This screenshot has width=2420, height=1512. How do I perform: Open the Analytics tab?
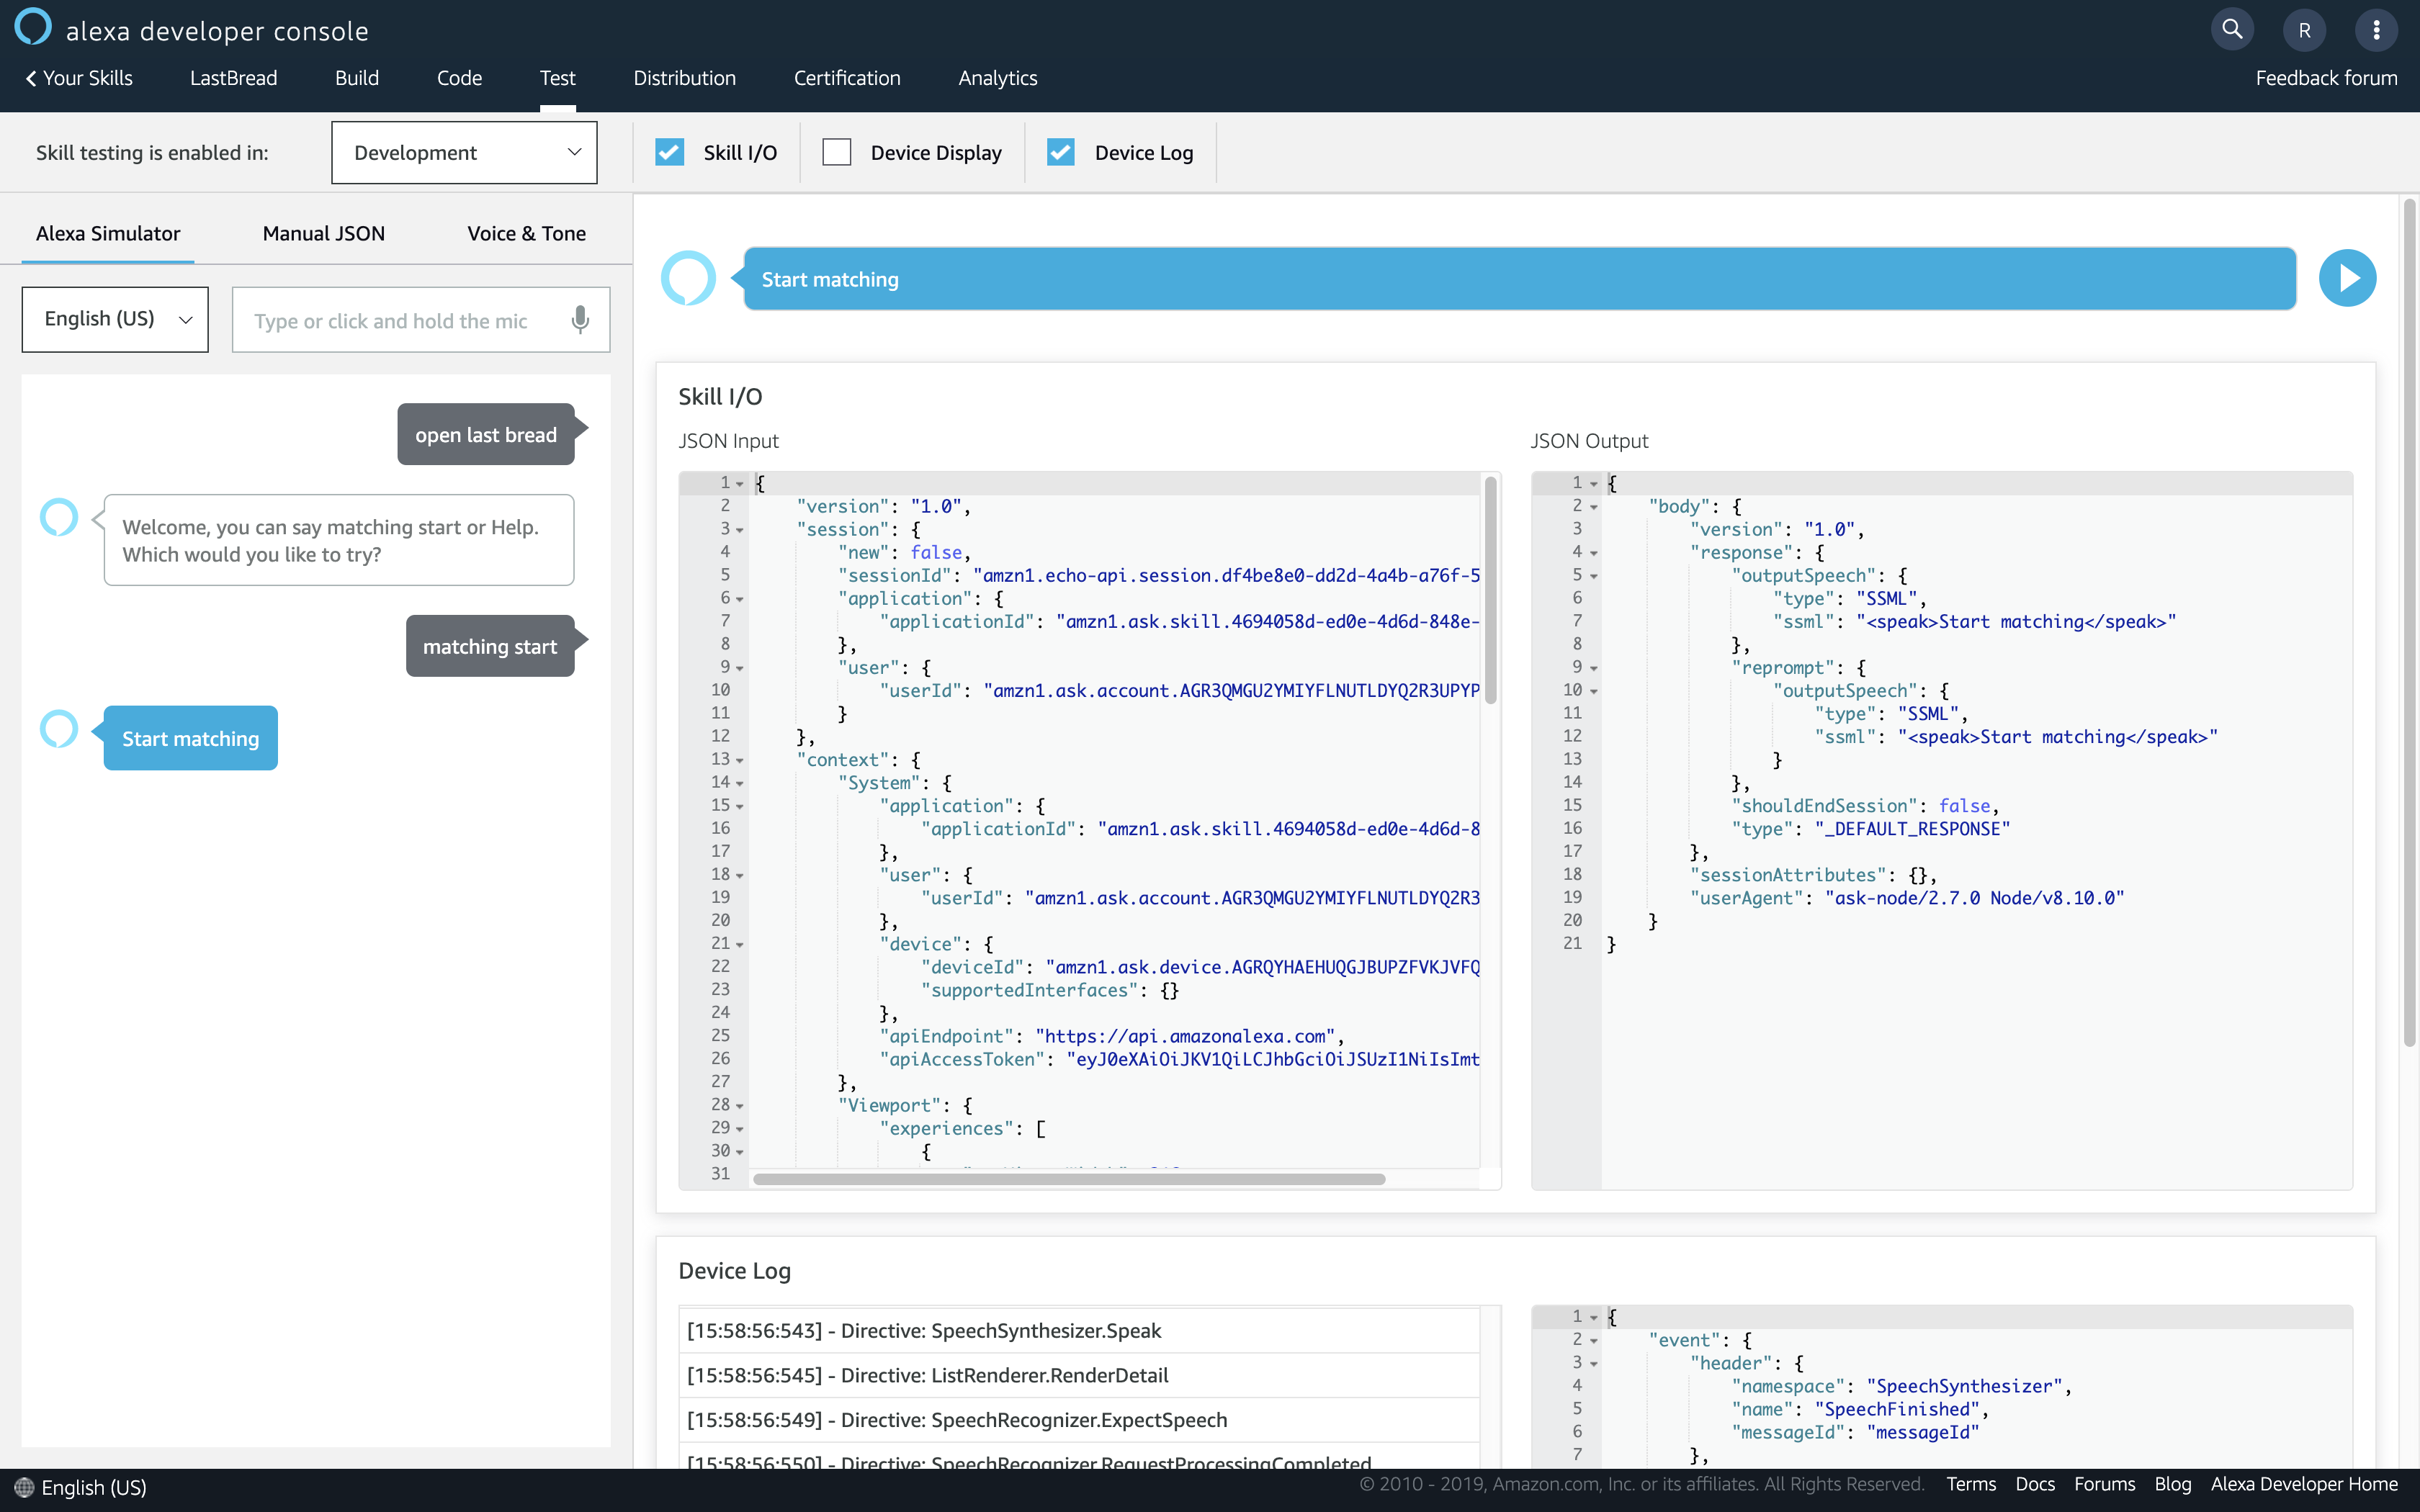pyautogui.click(x=997, y=78)
